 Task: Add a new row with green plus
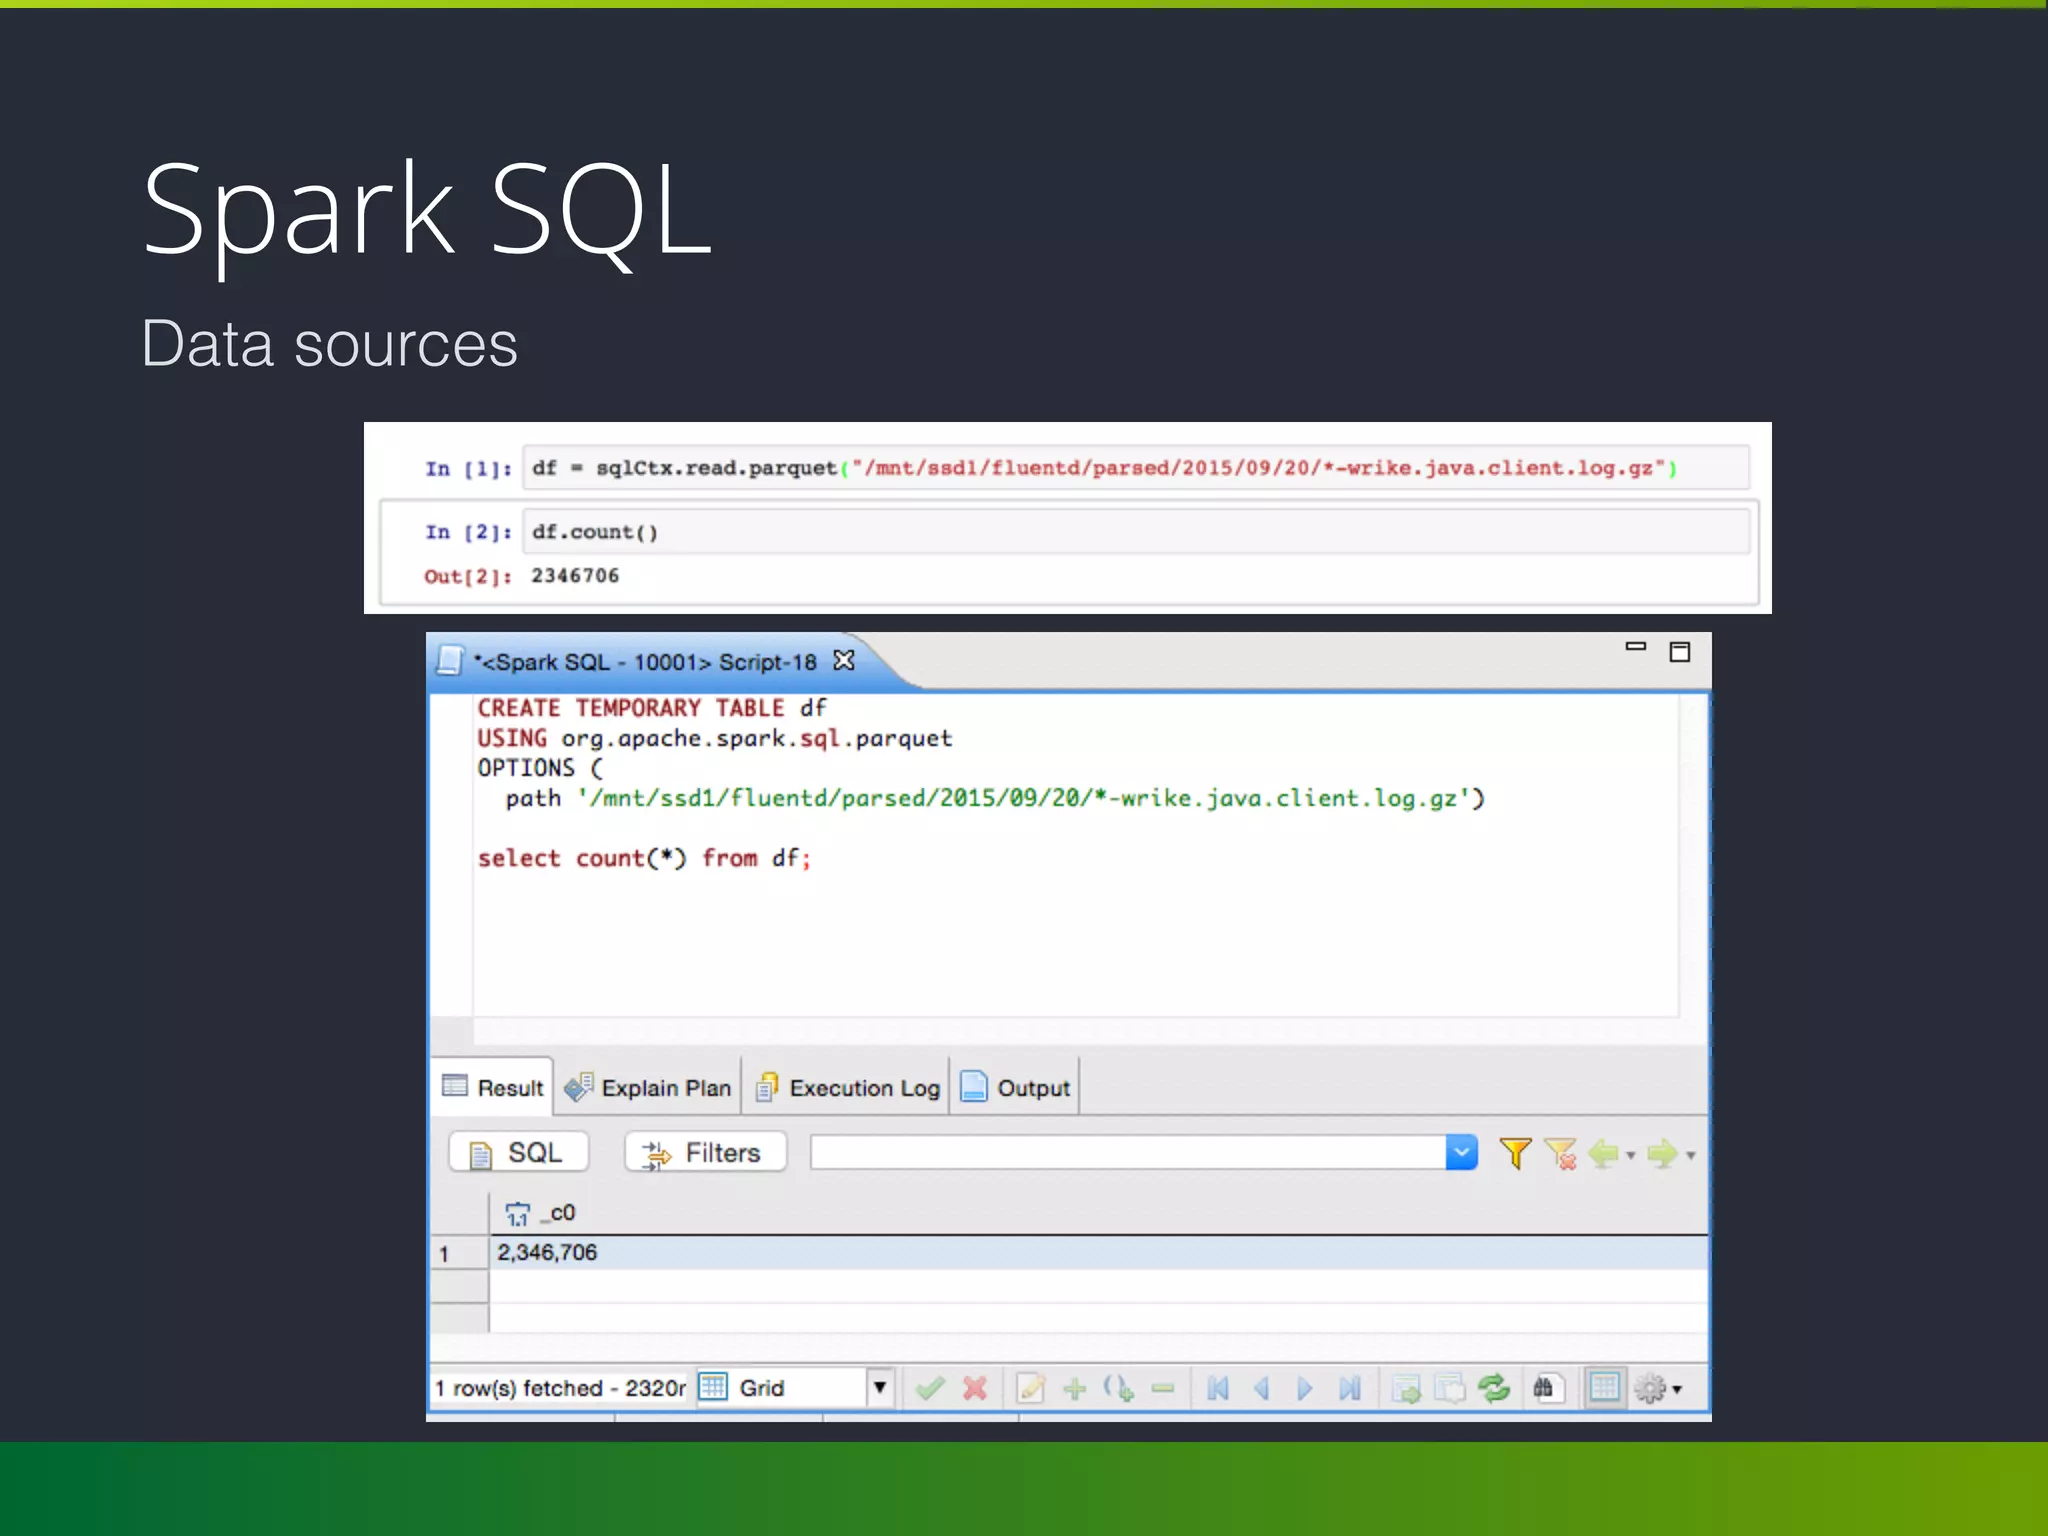(x=1075, y=1388)
